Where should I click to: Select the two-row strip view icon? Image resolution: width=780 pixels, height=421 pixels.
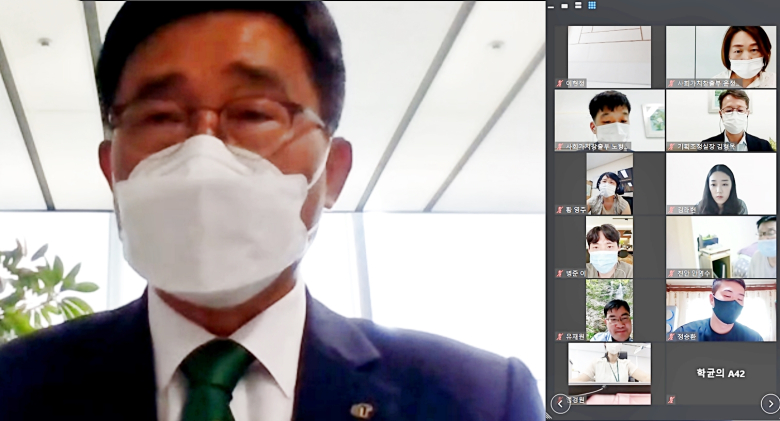click(x=578, y=5)
